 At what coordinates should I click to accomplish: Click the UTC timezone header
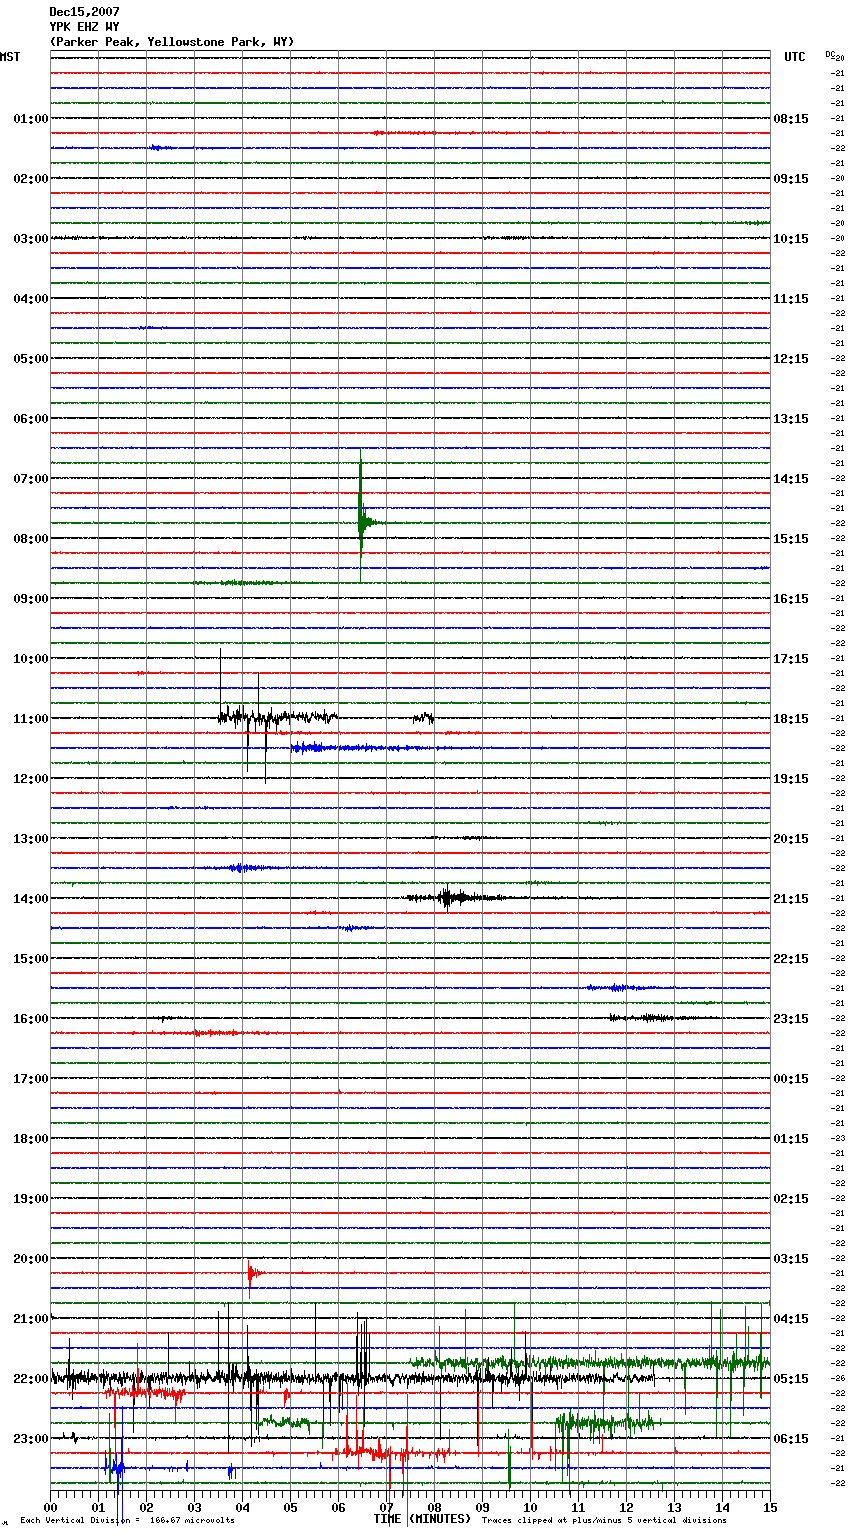[794, 57]
